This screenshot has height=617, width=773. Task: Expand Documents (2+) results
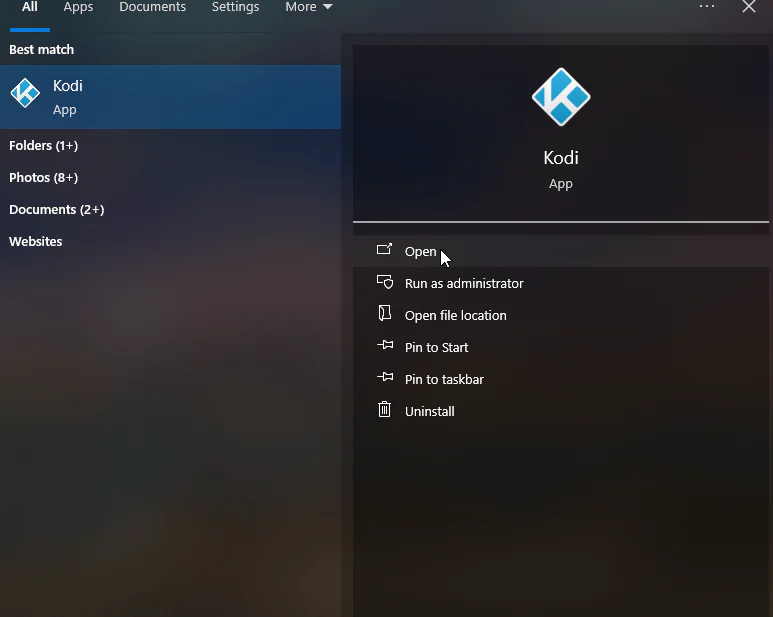(57, 210)
